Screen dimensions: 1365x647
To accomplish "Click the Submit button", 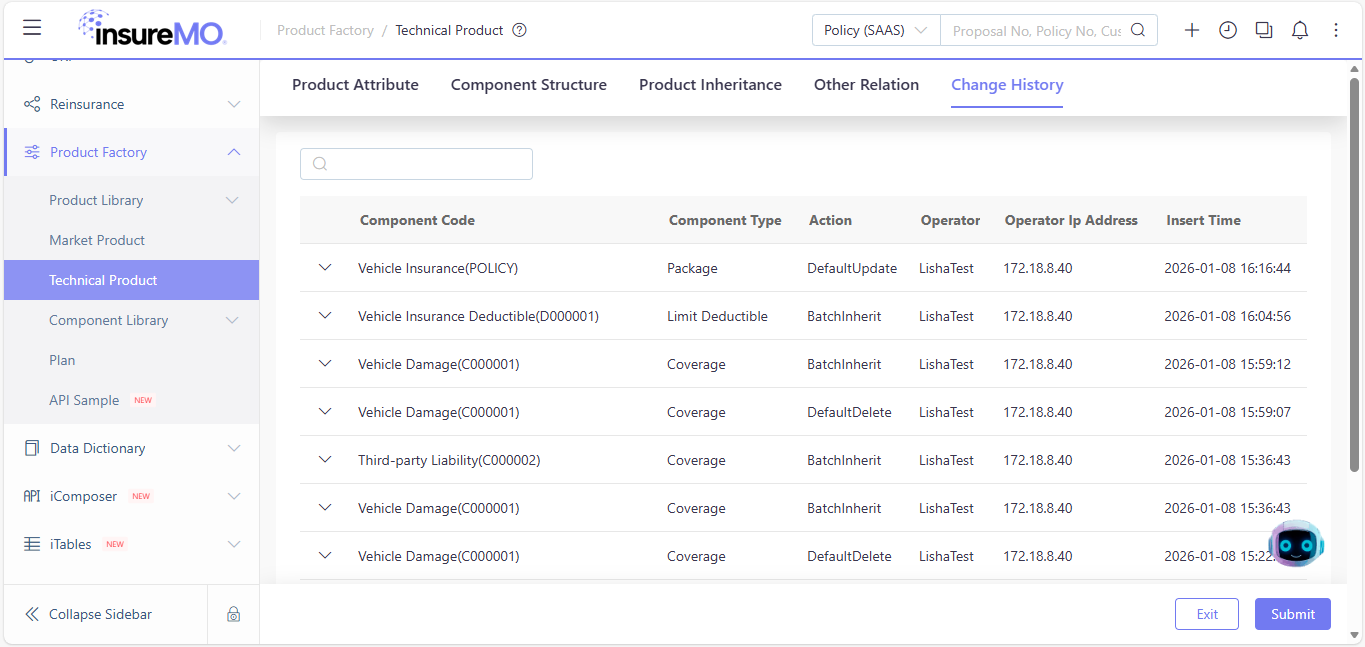I will point(1293,614).
